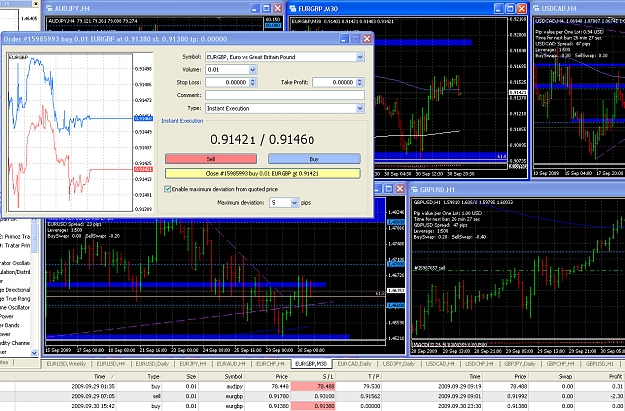Click the Navigator vertical scrollbar thumb

coord(34,238)
